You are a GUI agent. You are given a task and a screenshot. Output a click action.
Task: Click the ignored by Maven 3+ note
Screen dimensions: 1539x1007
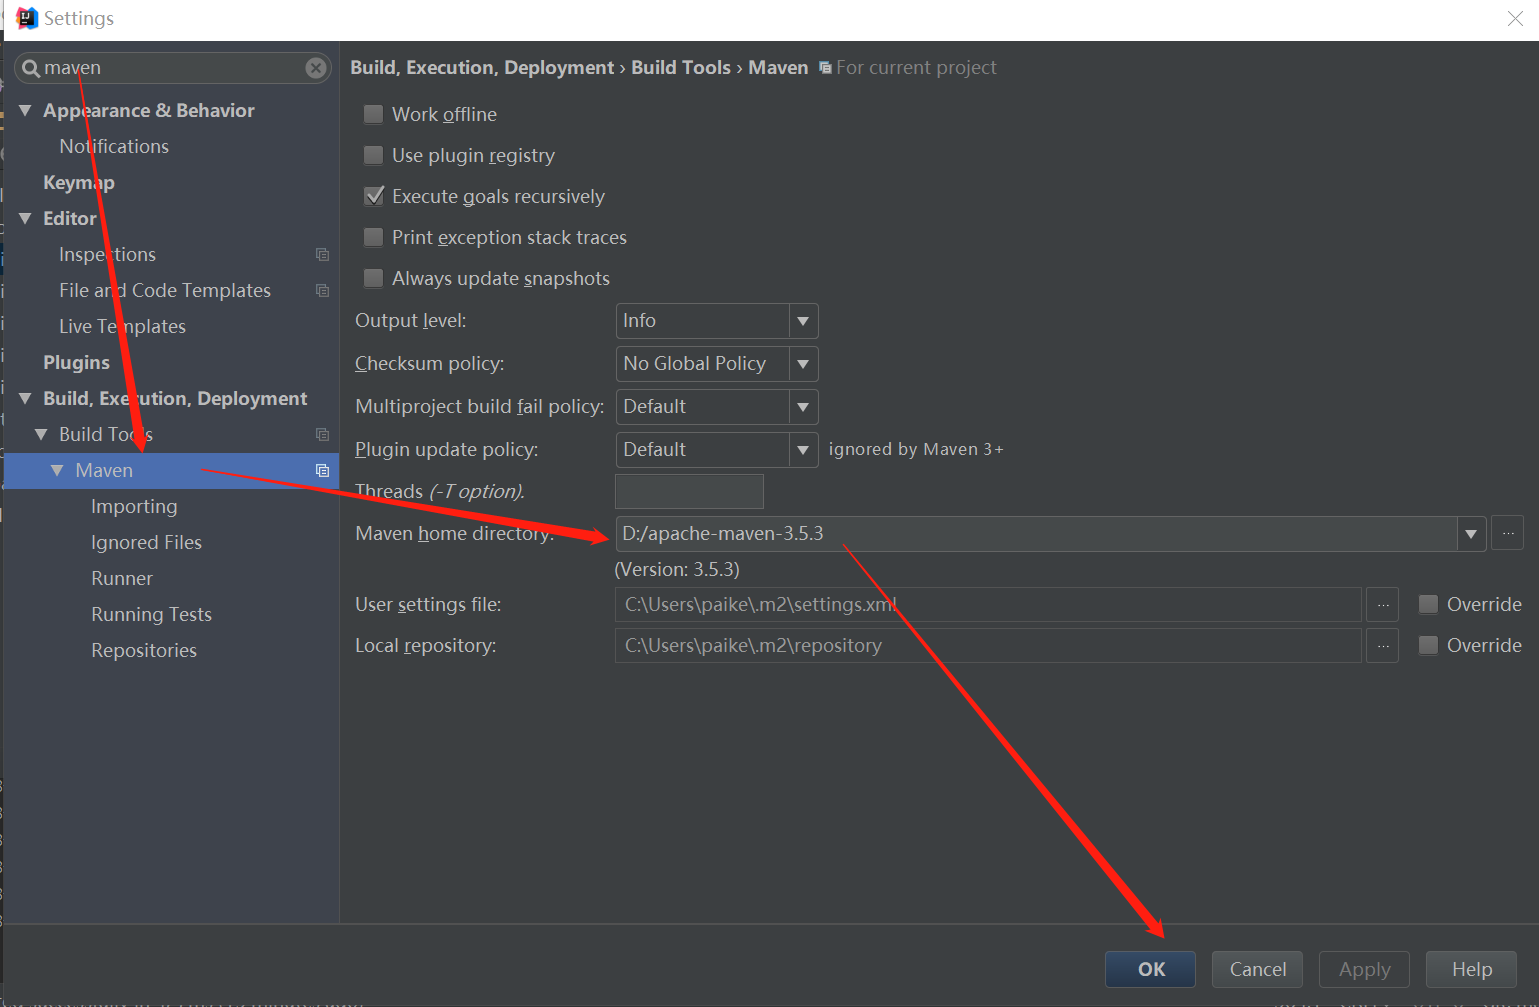(916, 449)
